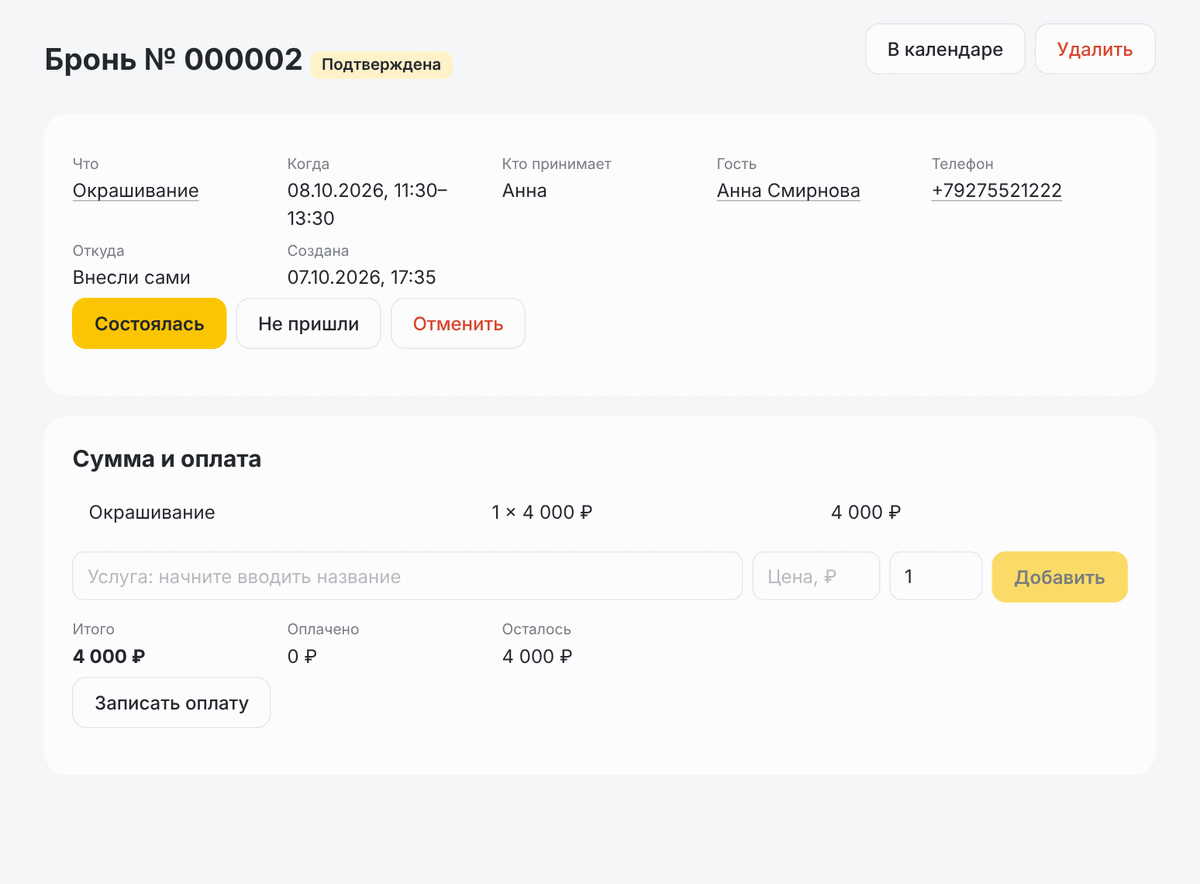Mark booking as «Состоялась»

pyautogui.click(x=149, y=324)
